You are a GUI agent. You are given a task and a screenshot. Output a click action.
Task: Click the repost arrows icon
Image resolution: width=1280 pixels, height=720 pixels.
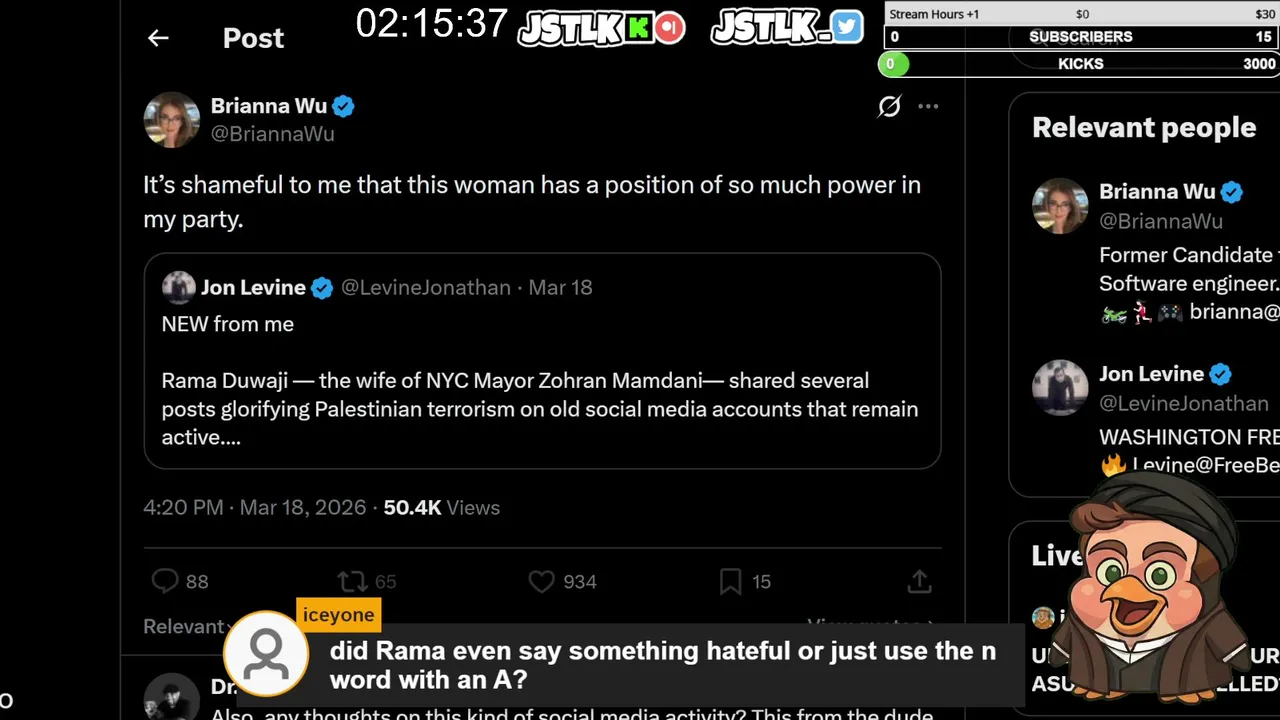click(x=352, y=581)
